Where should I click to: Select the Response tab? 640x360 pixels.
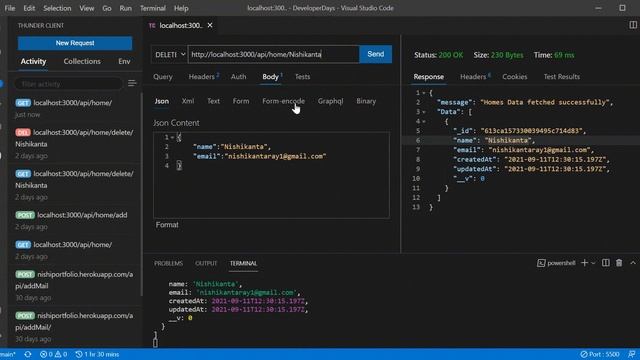tap(429, 77)
